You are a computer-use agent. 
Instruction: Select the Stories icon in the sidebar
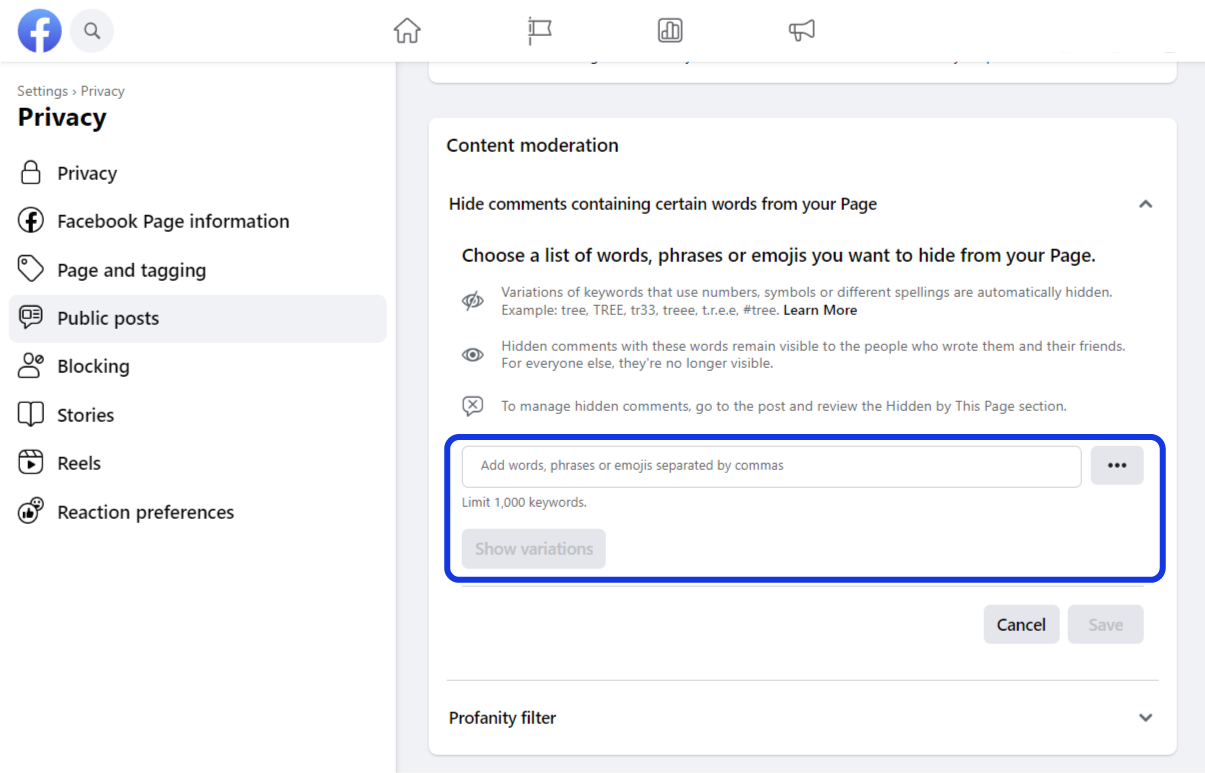point(31,414)
